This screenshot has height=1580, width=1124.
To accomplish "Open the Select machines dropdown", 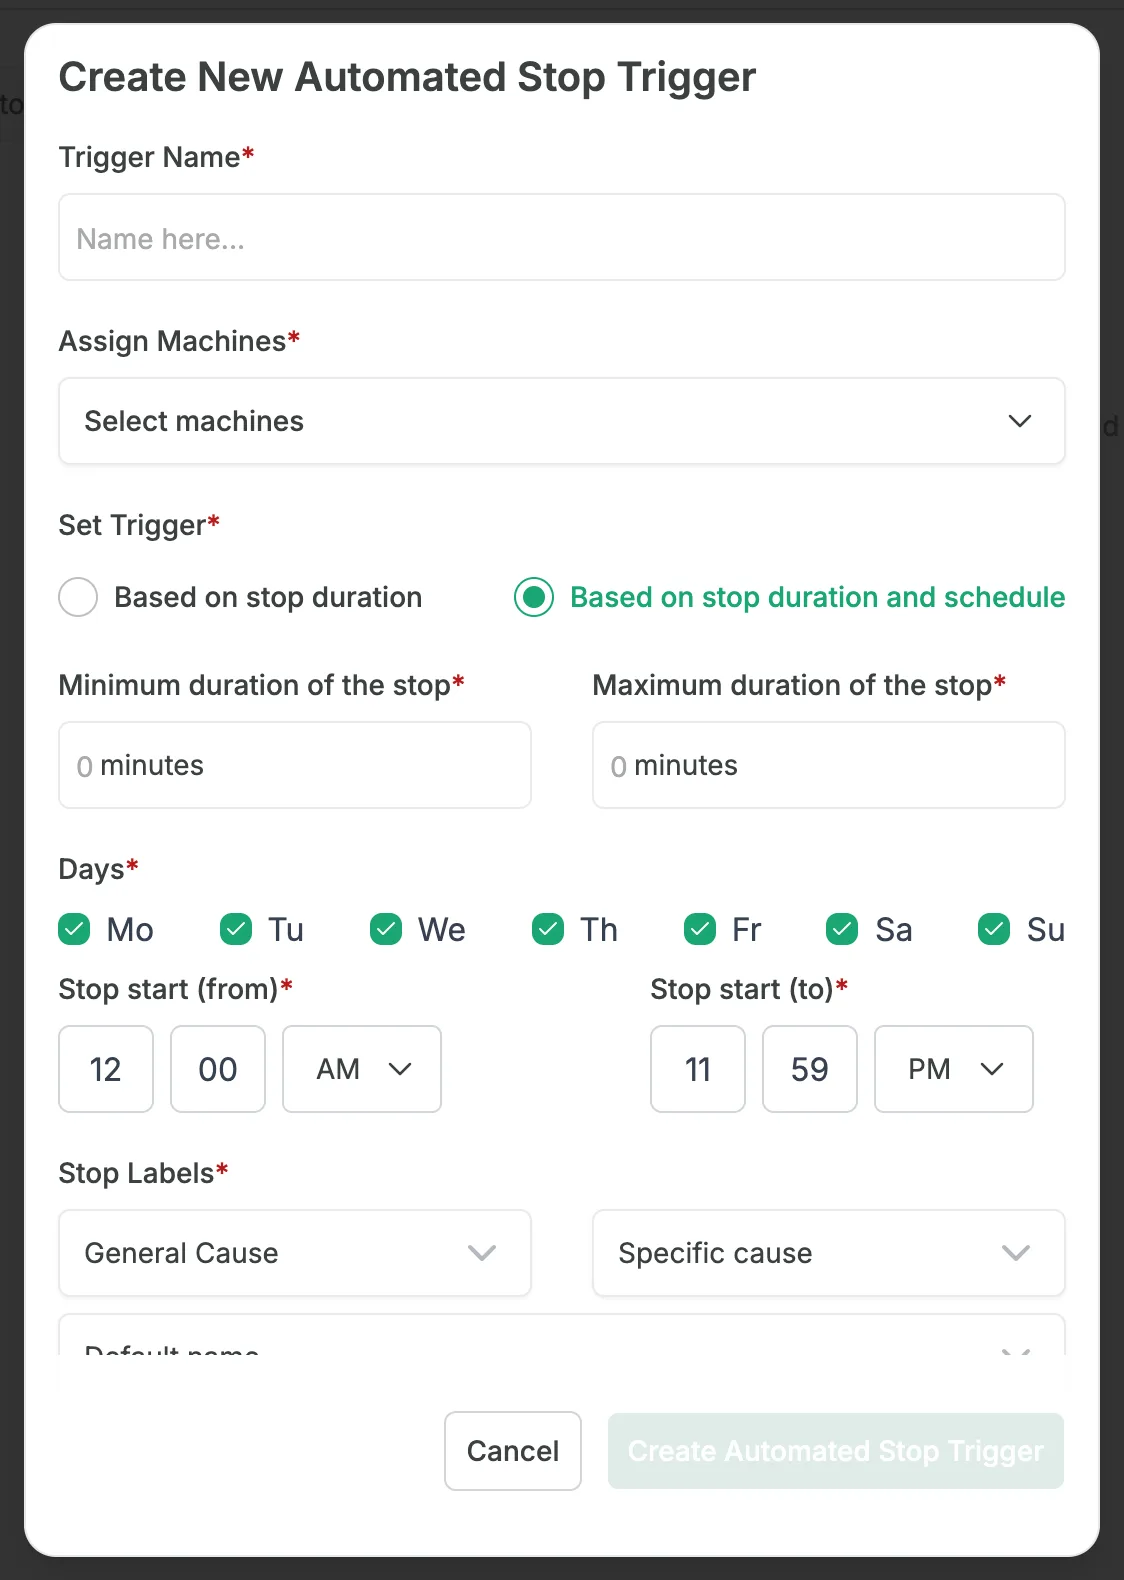I will pyautogui.click(x=561, y=421).
